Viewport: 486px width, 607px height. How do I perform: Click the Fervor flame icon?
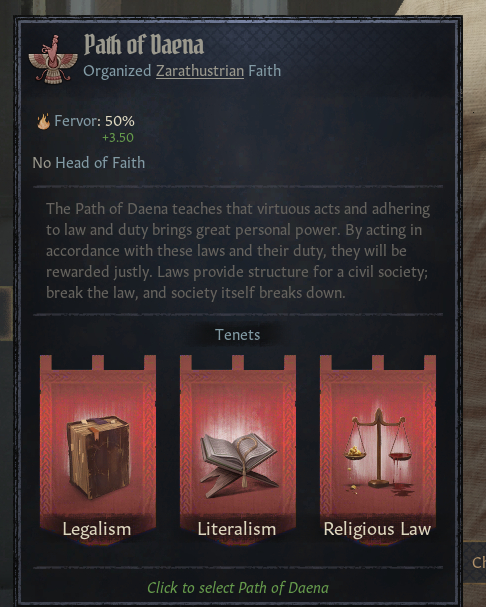43,121
